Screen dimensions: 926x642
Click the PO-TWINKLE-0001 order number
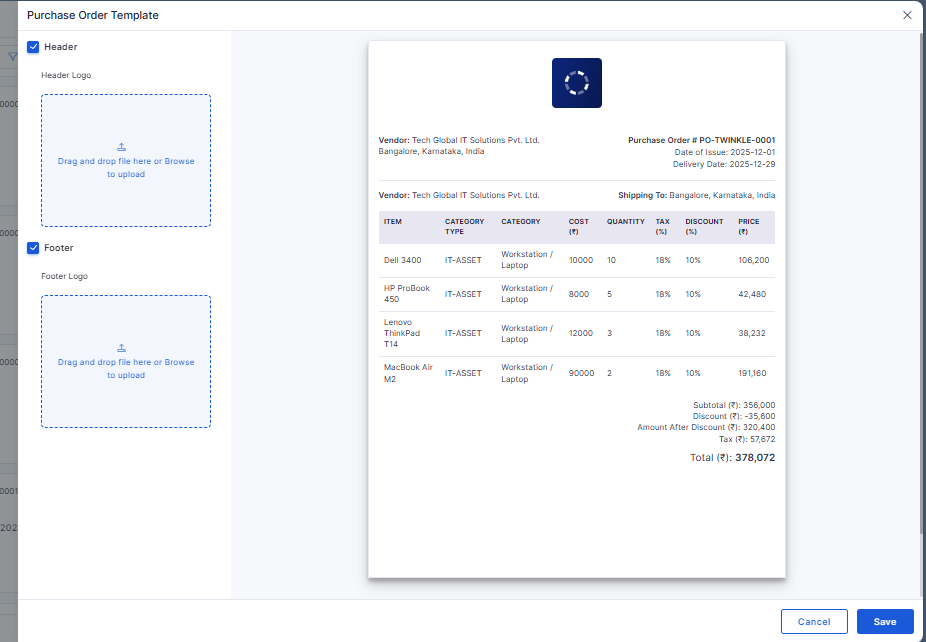pyautogui.click(x=737, y=140)
